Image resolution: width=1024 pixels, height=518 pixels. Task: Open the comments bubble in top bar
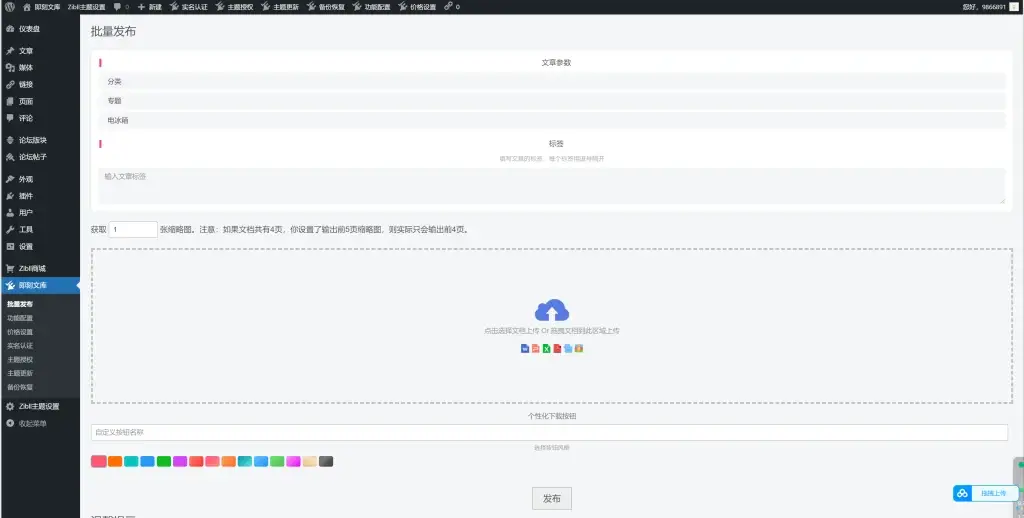(x=120, y=6)
